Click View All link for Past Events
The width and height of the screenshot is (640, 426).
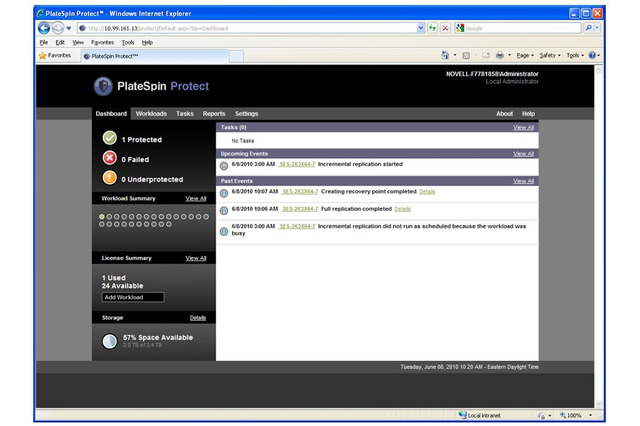pyautogui.click(x=523, y=181)
